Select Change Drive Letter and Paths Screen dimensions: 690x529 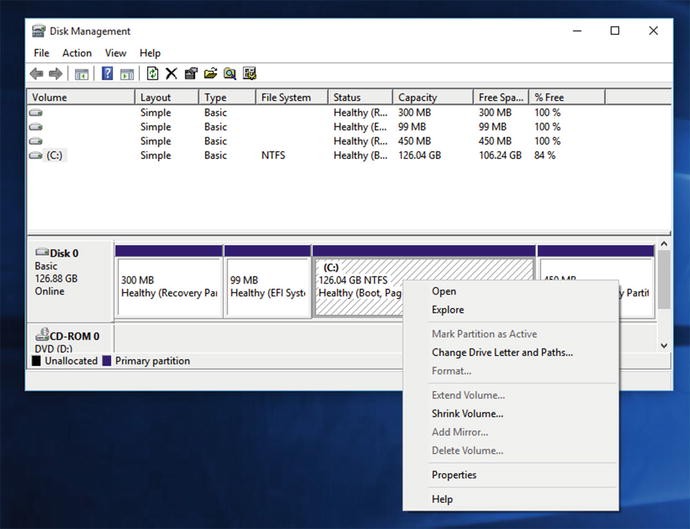(502, 353)
